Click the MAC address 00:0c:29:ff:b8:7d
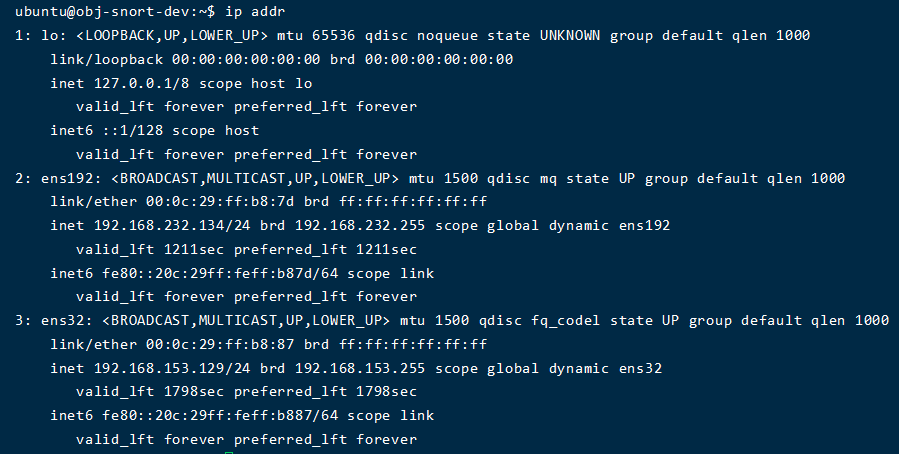Image resolution: width=899 pixels, height=454 pixels. pyautogui.click(x=221, y=201)
